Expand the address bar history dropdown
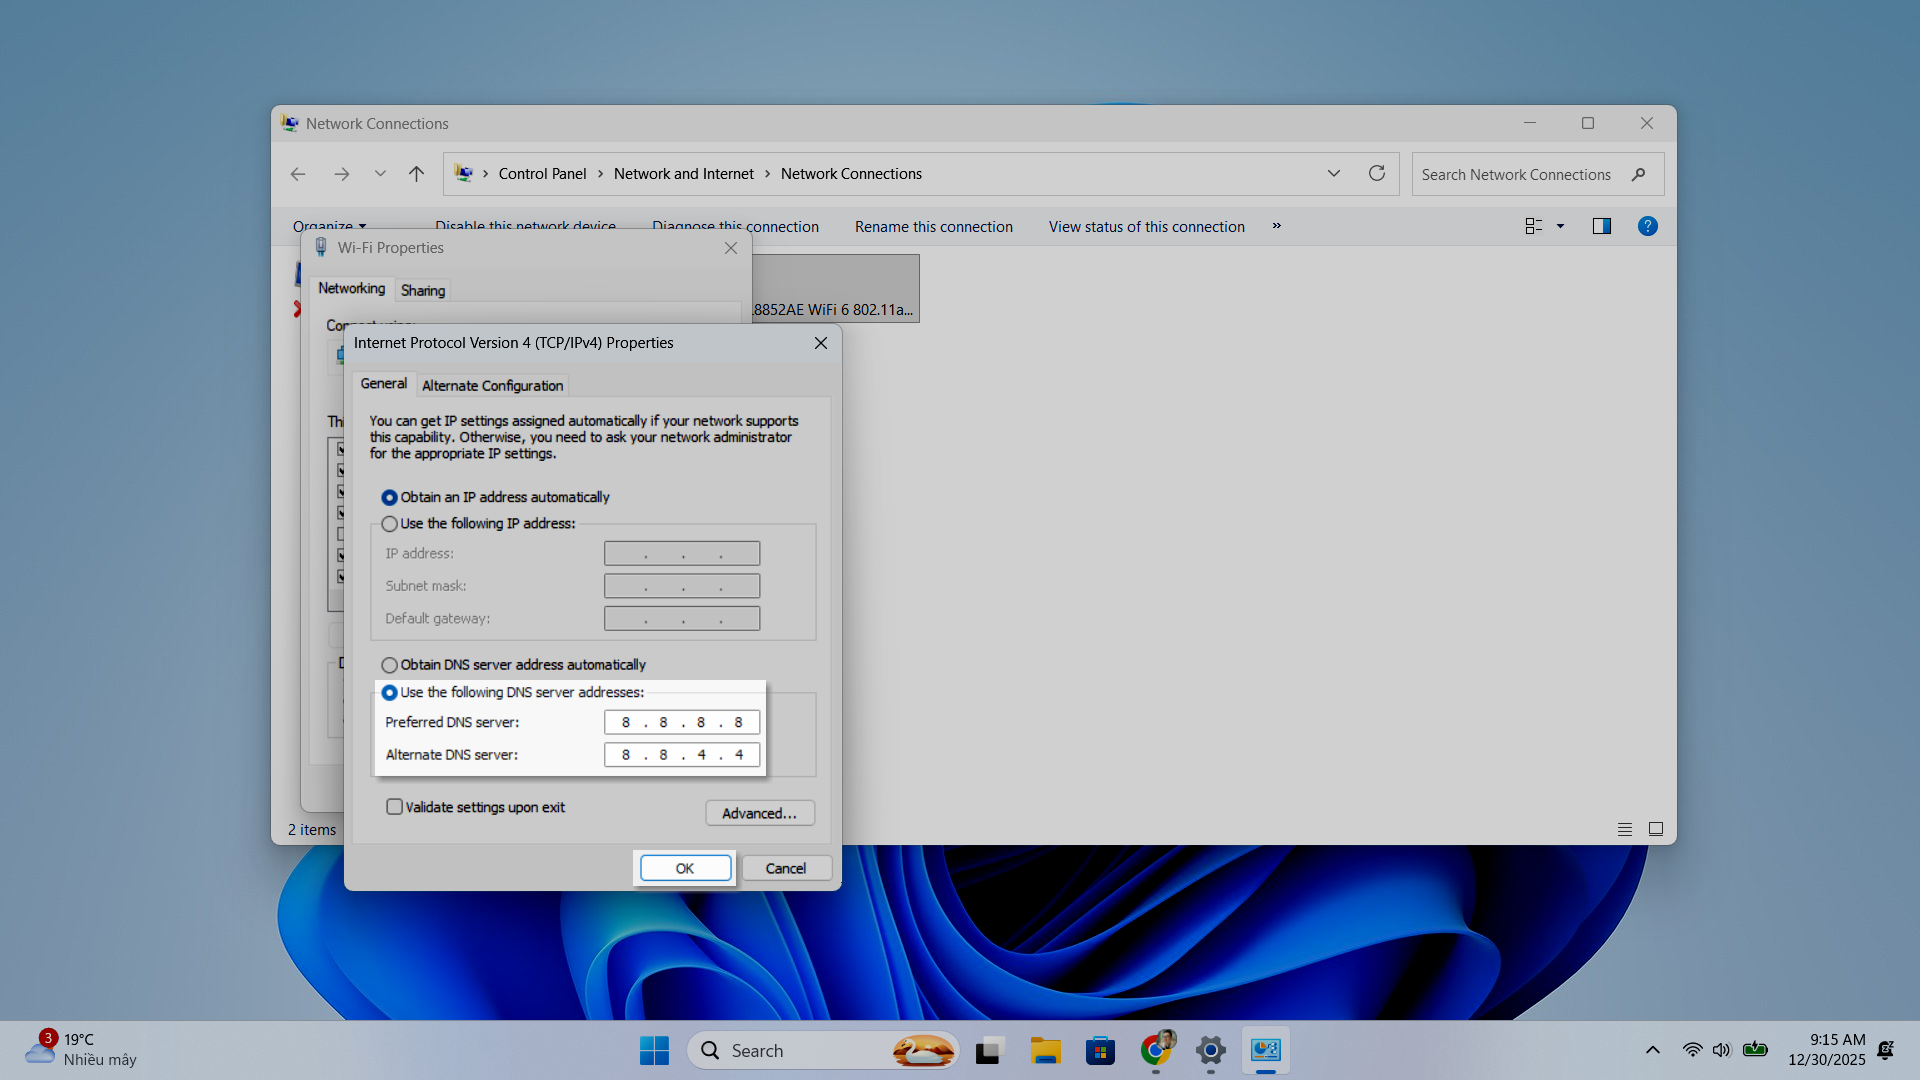This screenshot has width=1920, height=1080. (1334, 173)
